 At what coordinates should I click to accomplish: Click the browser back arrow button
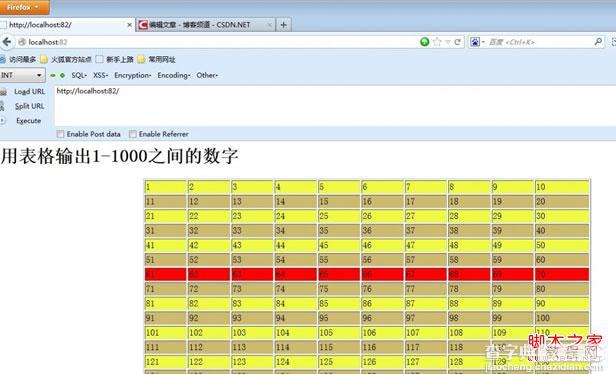tap(7, 42)
